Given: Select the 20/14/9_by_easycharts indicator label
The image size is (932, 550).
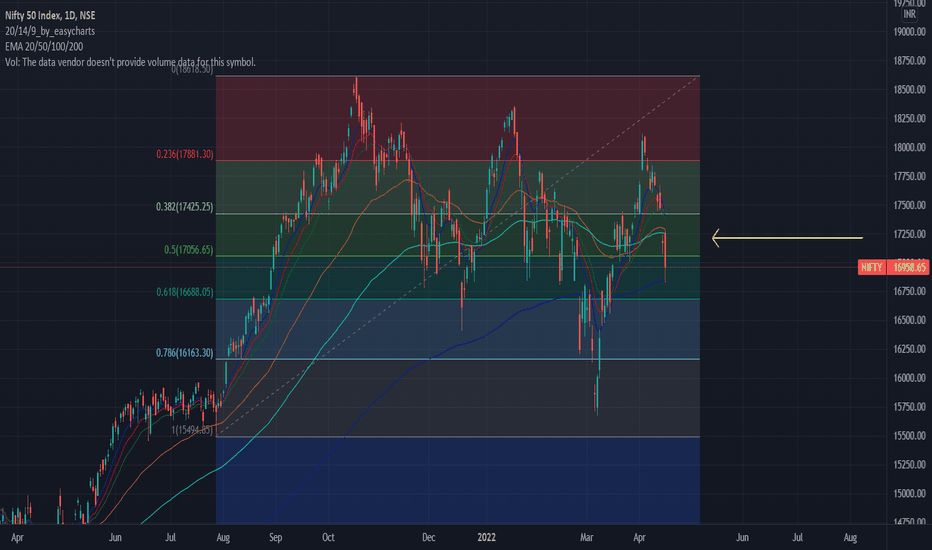Looking at the screenshot, I should tap(50, 31).
